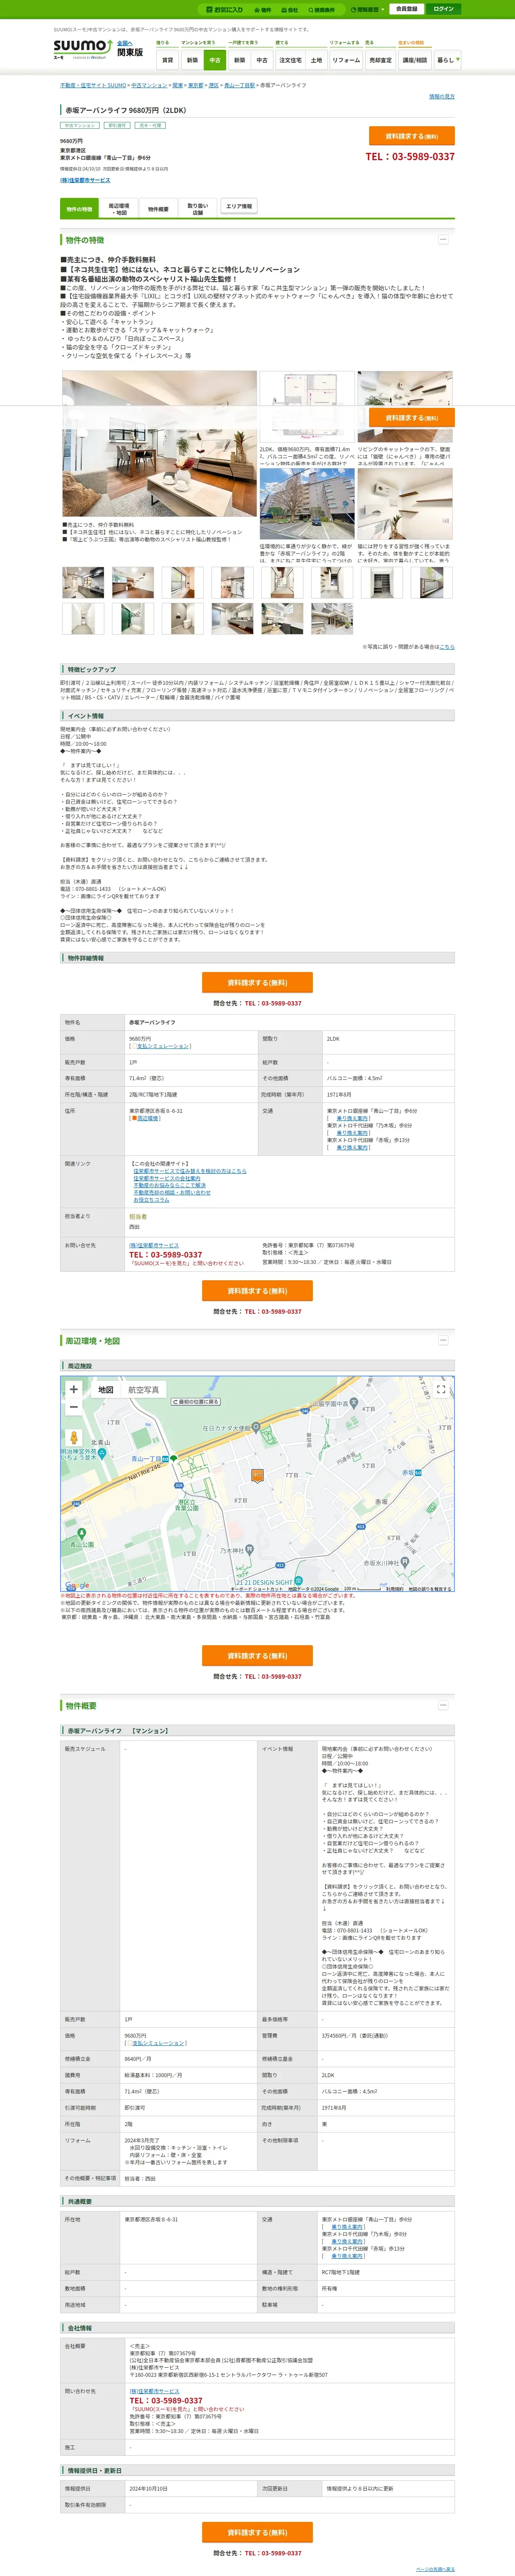515x2576 pixels.
Task: Select first small thumbnail in gallery row
Action: click(x=83, y=582)
